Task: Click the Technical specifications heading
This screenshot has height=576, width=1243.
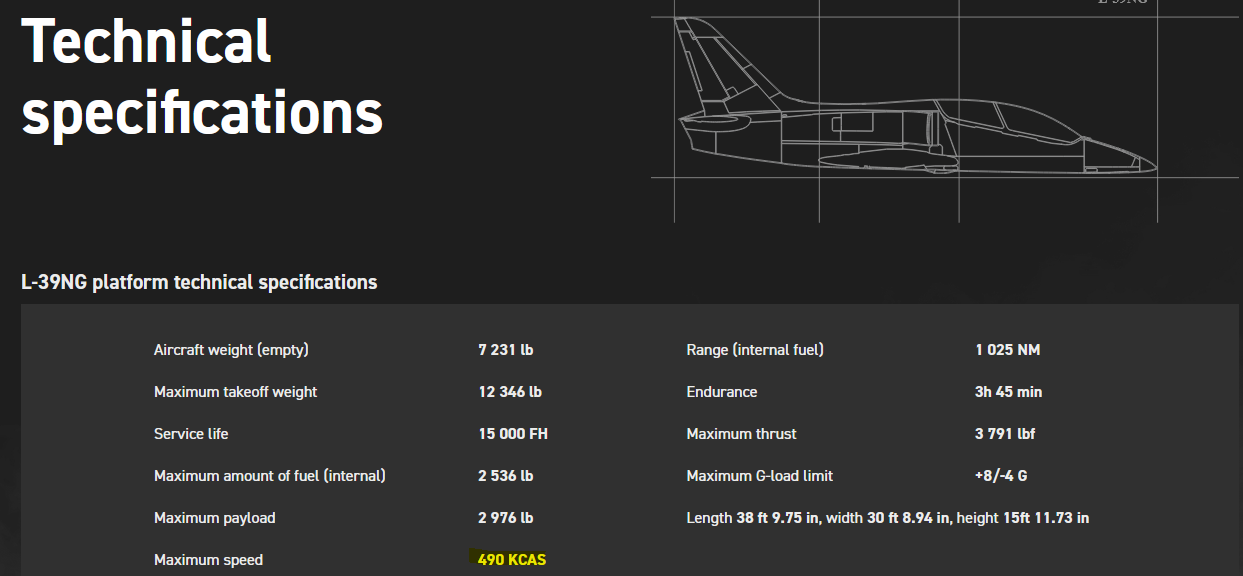Action: tap(202, 78)
